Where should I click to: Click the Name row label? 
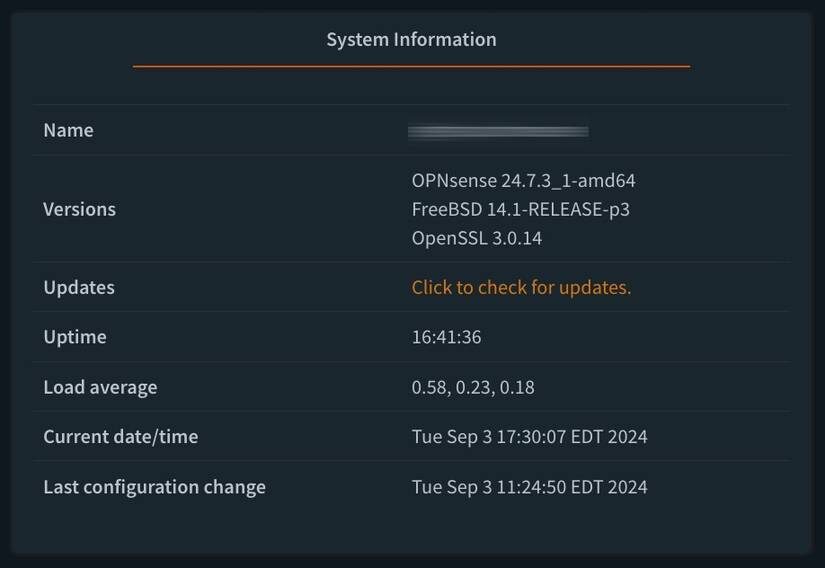[x=68, y=130]
